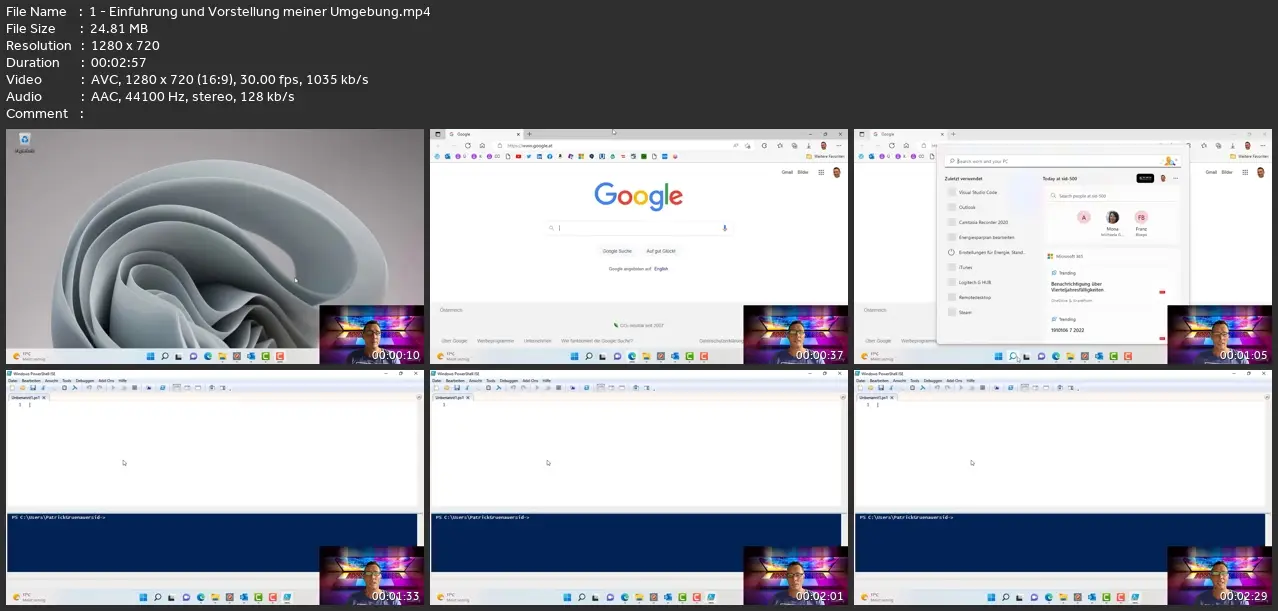Click the Google search field in the 00:00:37 frame
The image size is (1278, 611).
pyautogui.click(x=640, y=228)
